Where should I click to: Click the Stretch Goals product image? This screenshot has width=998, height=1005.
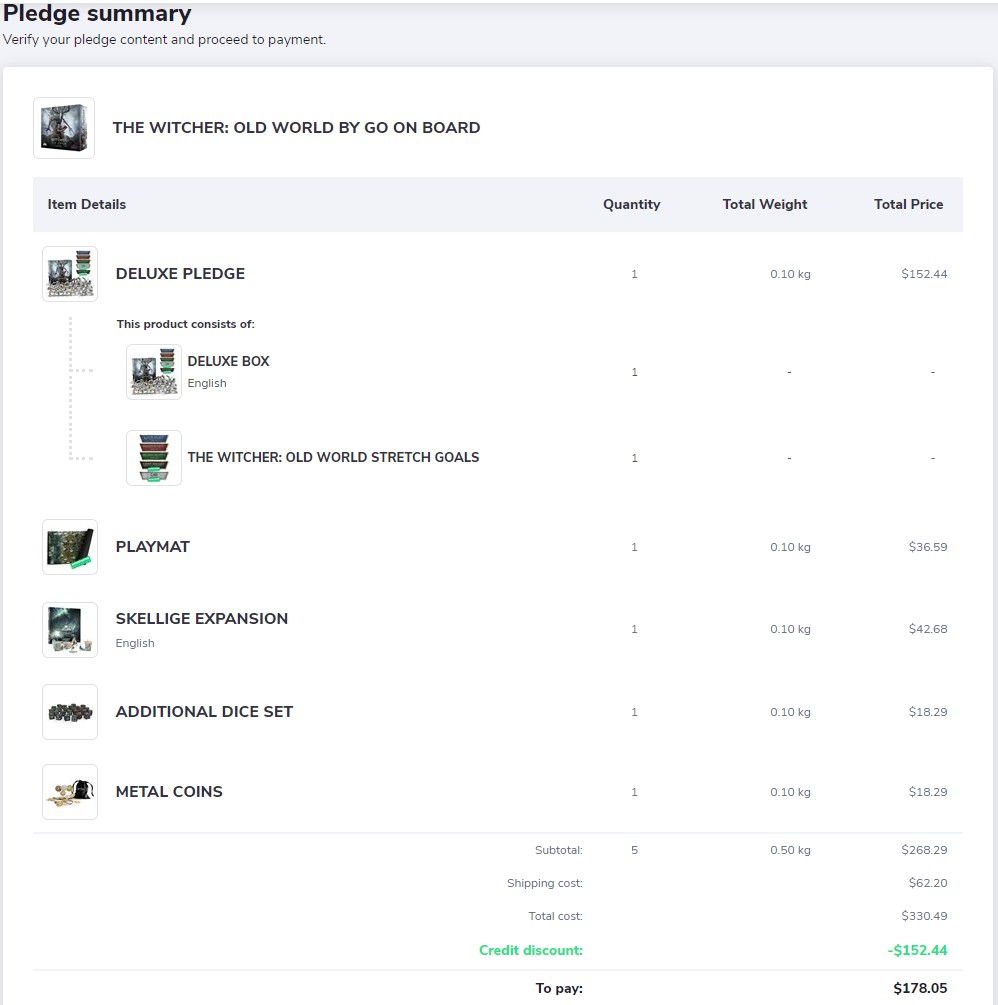point(154,458)
